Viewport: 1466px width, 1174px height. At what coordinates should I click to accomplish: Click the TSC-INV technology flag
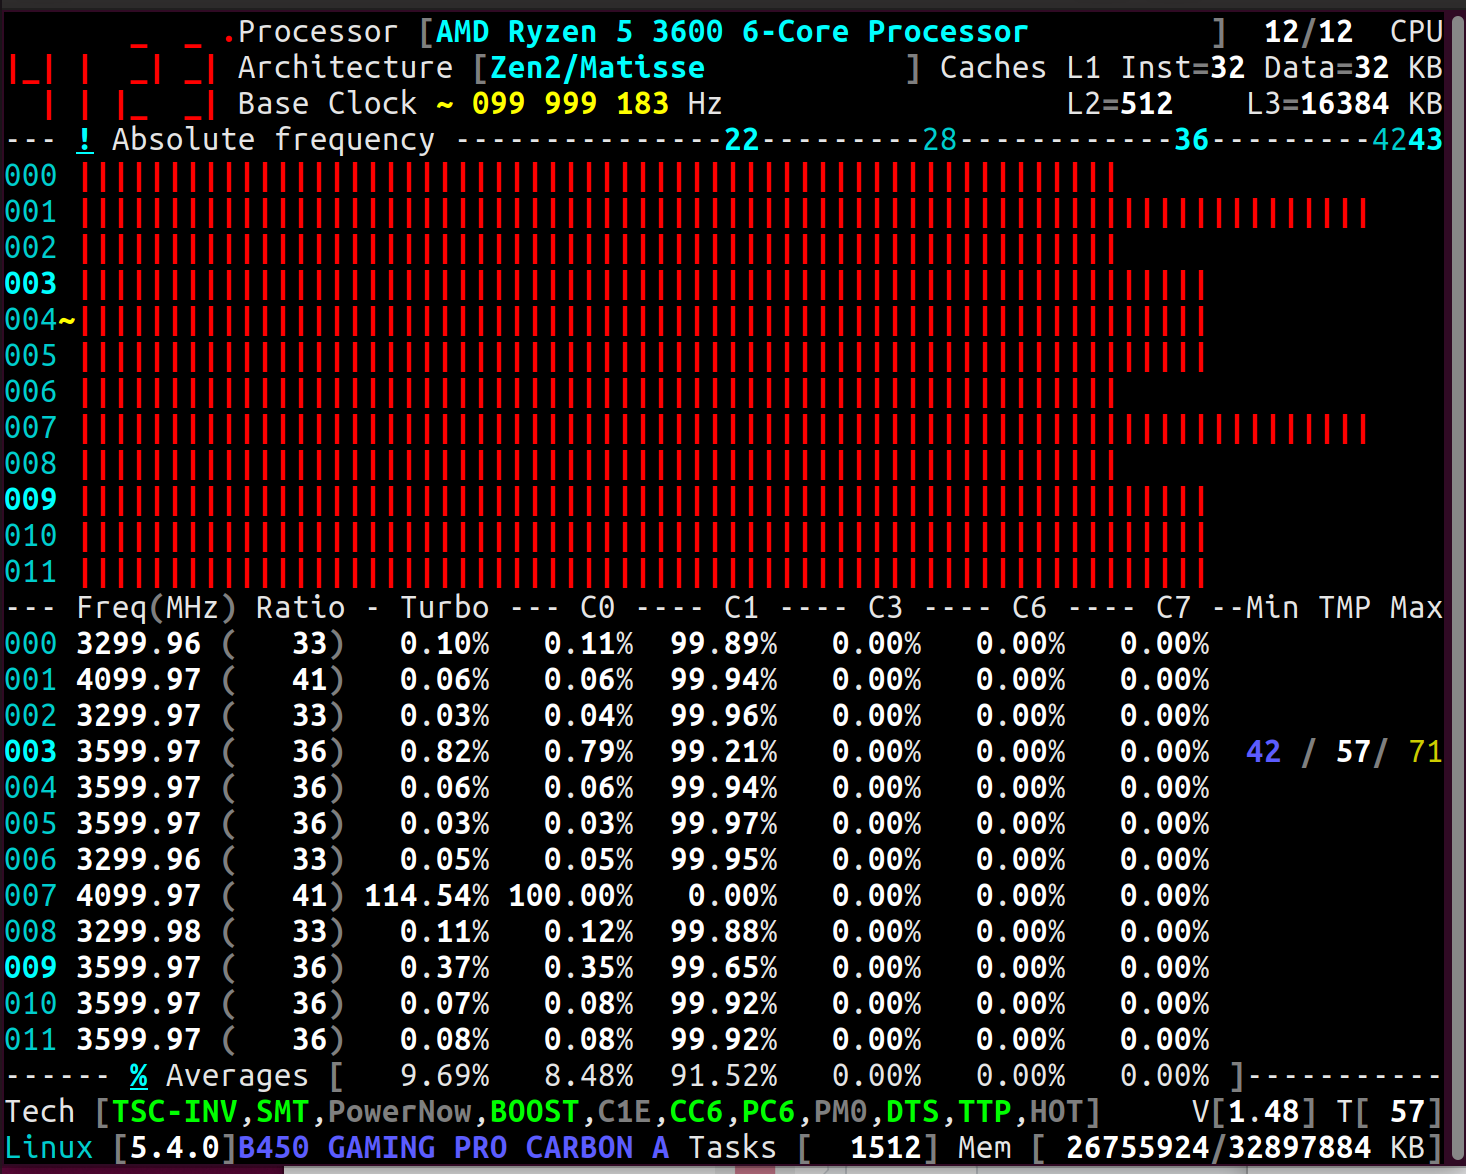click(175, 1112)
